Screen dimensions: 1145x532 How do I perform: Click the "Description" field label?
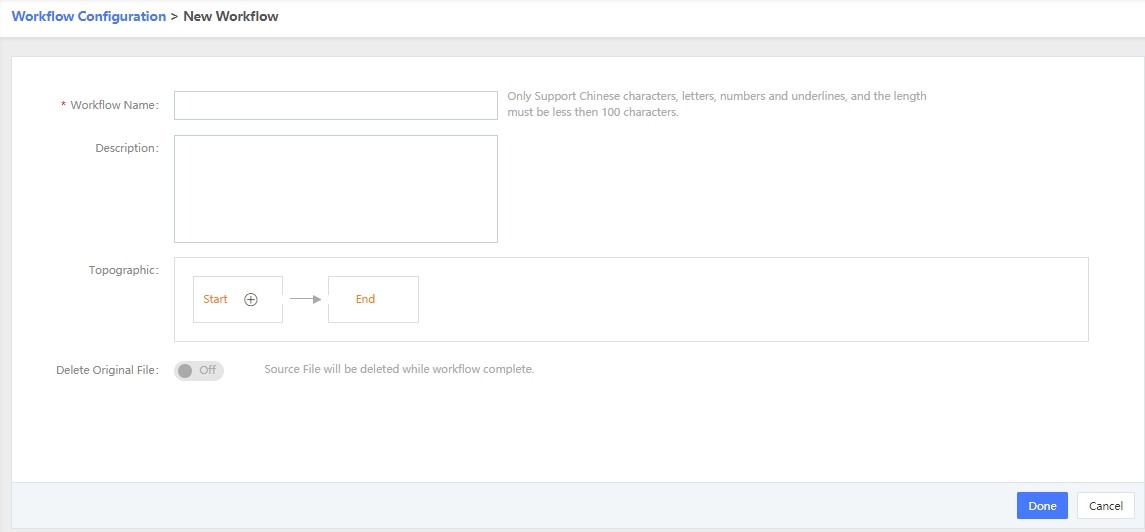click(x=127, y=148)
